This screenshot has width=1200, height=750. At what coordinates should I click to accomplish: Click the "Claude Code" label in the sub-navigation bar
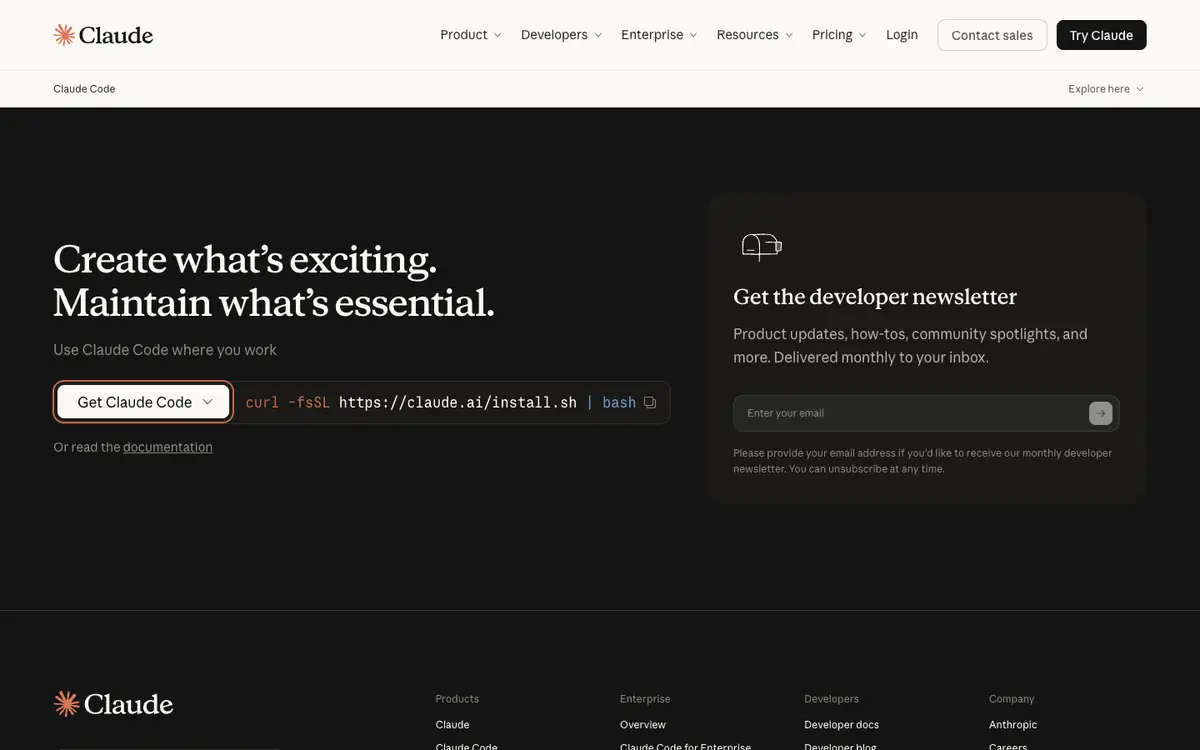point(84,89)
